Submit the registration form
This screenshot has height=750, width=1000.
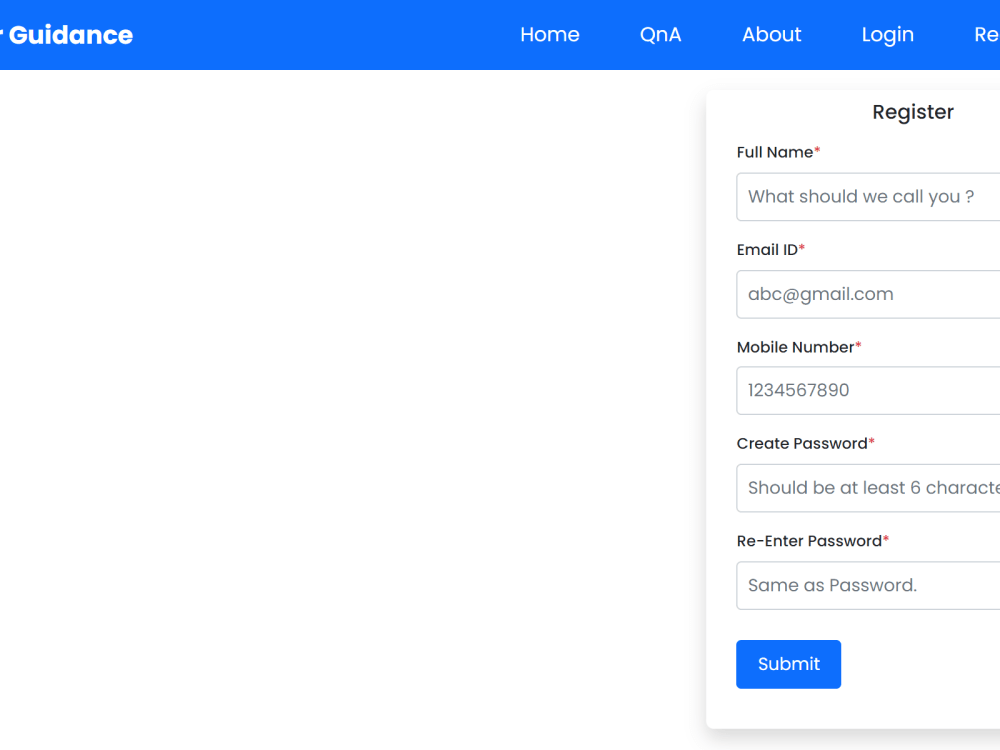pyautogui.click(x=788, y=664)
